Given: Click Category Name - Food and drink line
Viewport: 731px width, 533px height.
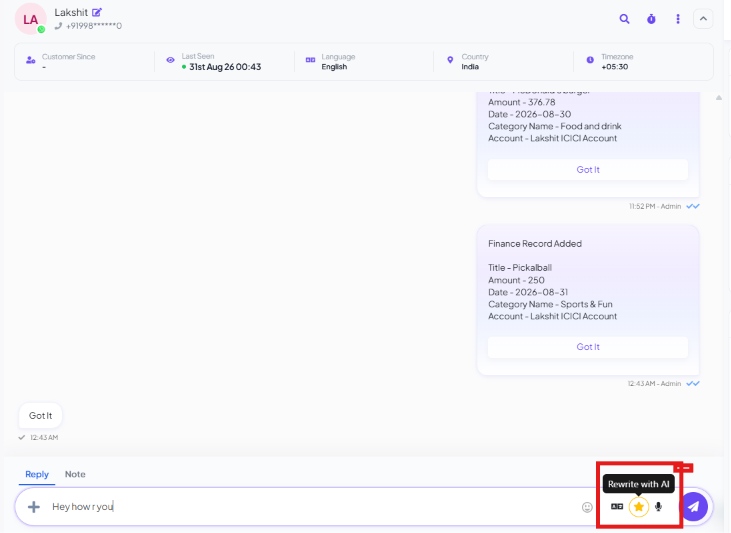Looking at the screenshot, I should (x=555, y=126).
